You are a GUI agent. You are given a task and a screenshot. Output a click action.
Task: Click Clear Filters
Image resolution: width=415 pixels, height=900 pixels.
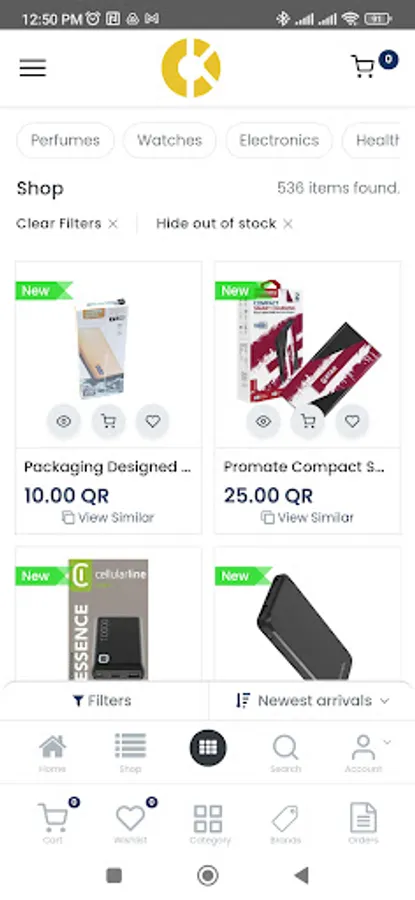coord(59,223)
